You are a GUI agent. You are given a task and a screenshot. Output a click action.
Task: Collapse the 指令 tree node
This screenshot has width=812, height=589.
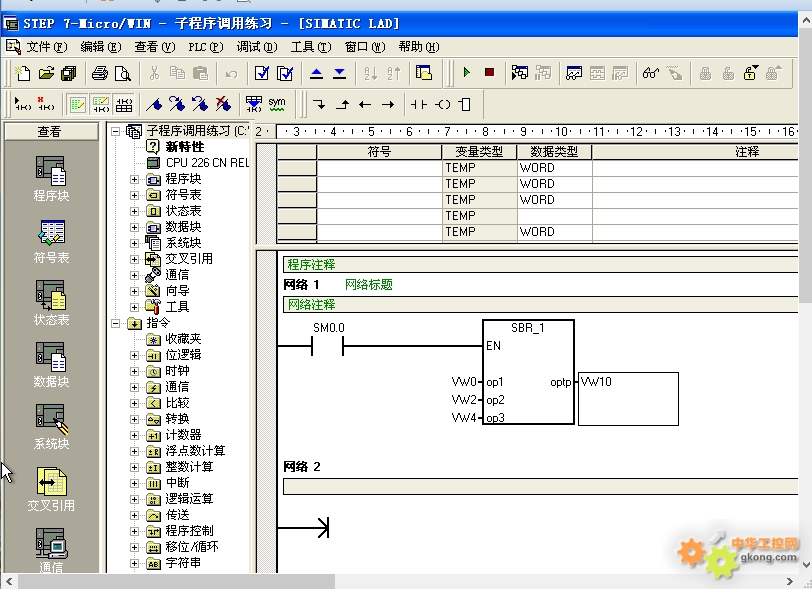[115, 323]
